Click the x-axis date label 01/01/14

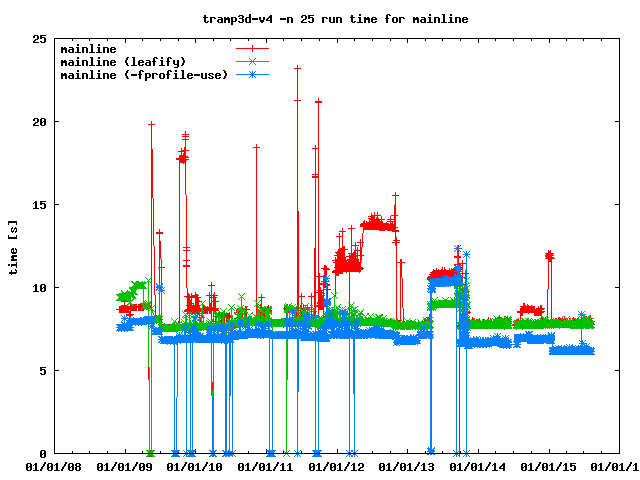point(479,466)
